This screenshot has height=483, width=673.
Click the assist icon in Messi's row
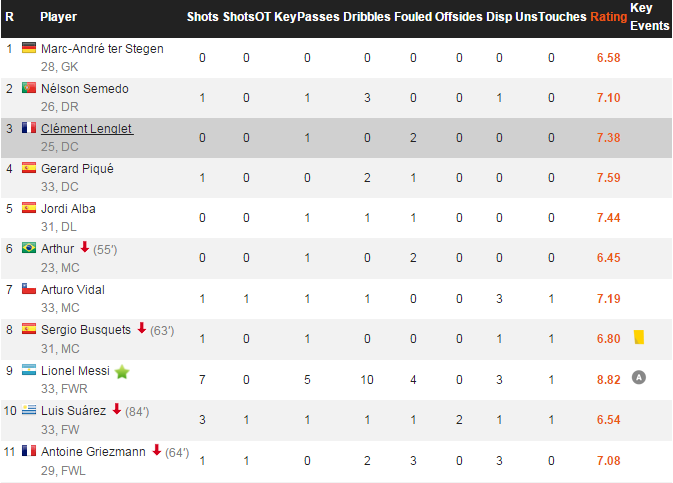[x=639, y=377]
